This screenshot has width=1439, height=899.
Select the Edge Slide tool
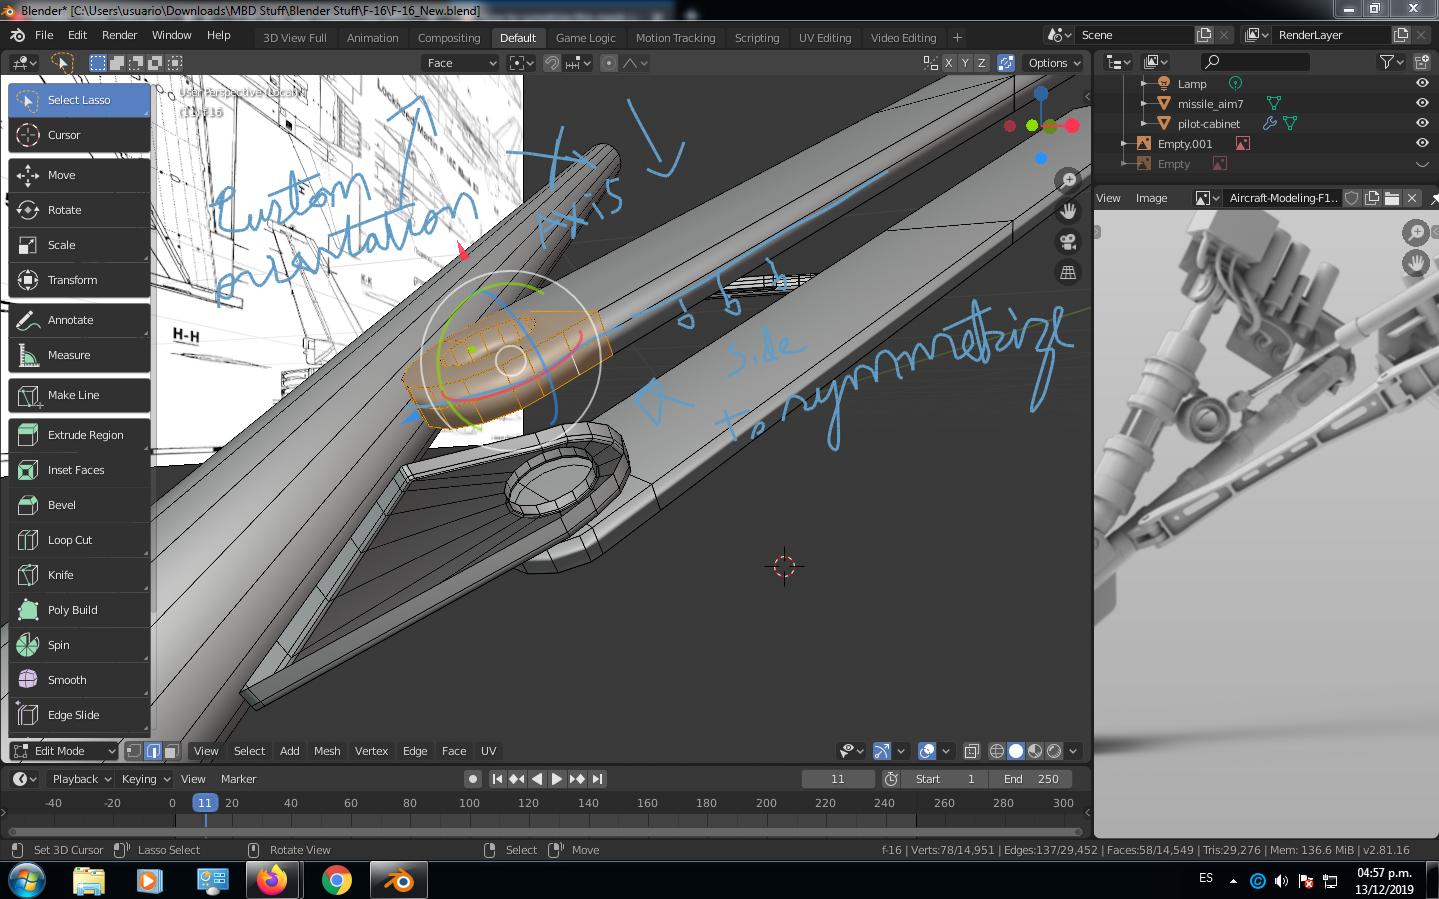click(x=79, y=715)
